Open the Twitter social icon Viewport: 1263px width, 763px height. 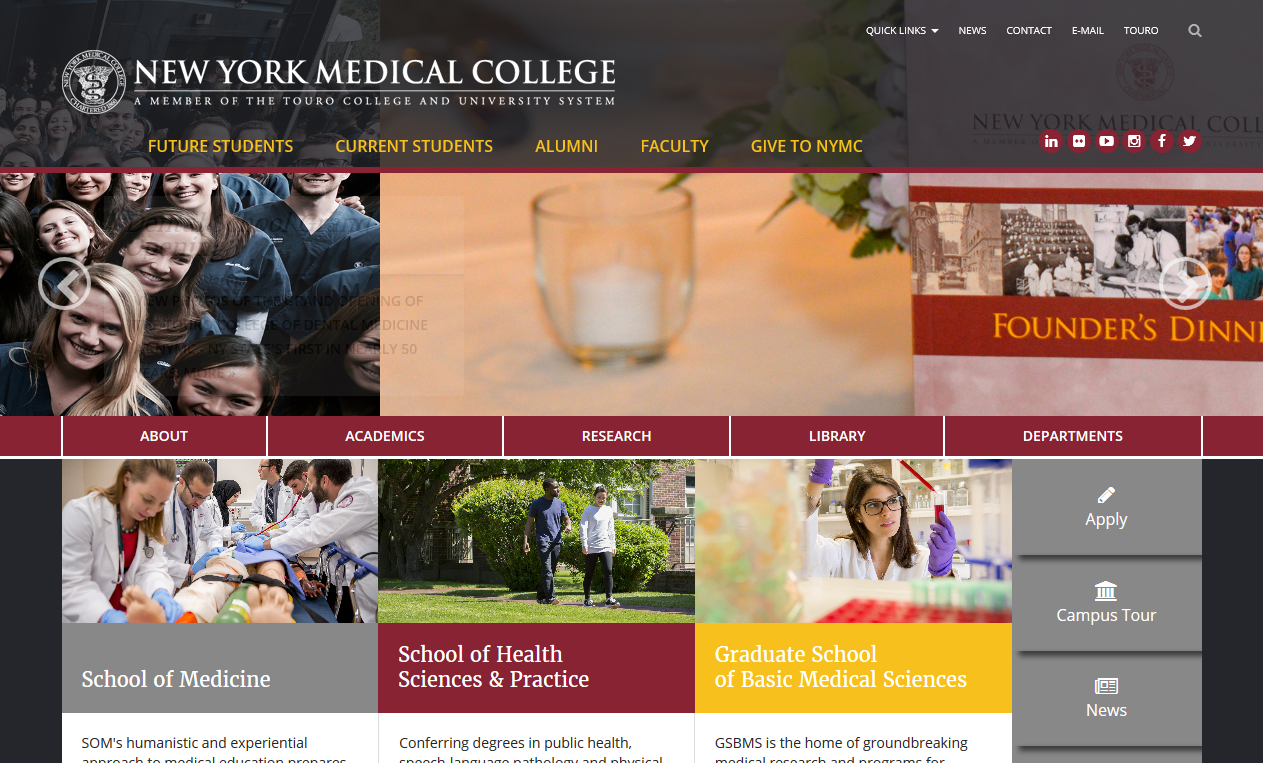1189,141
